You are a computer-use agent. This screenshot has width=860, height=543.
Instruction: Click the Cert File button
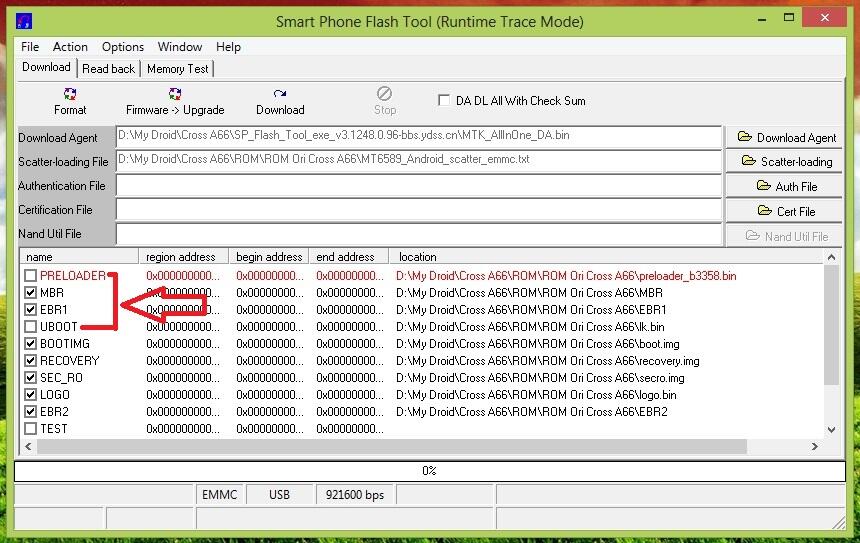point(785,211)
